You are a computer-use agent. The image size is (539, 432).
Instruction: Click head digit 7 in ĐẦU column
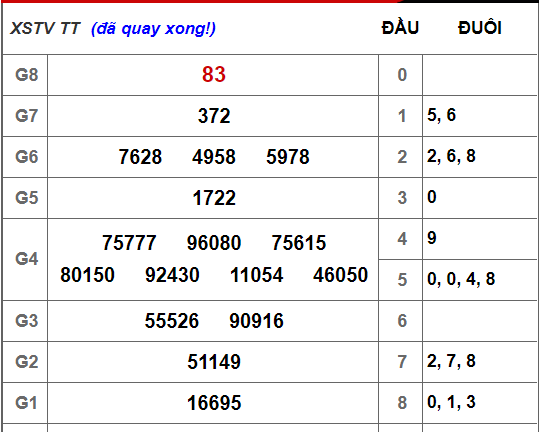pyautogui.click(x=402, y=362)
